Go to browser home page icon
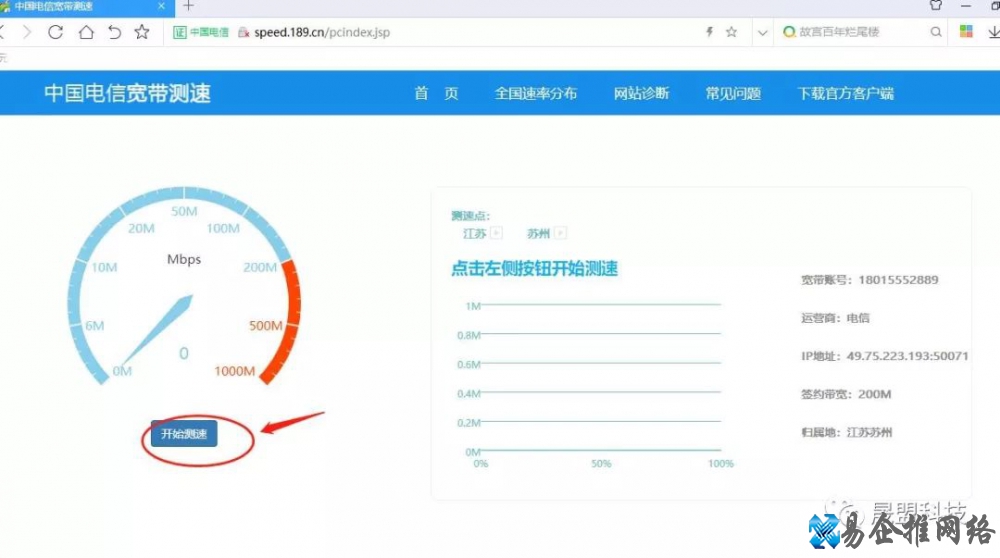Image resolution: width=1000 pixels, height=558 pixels. tap(86, 32)
